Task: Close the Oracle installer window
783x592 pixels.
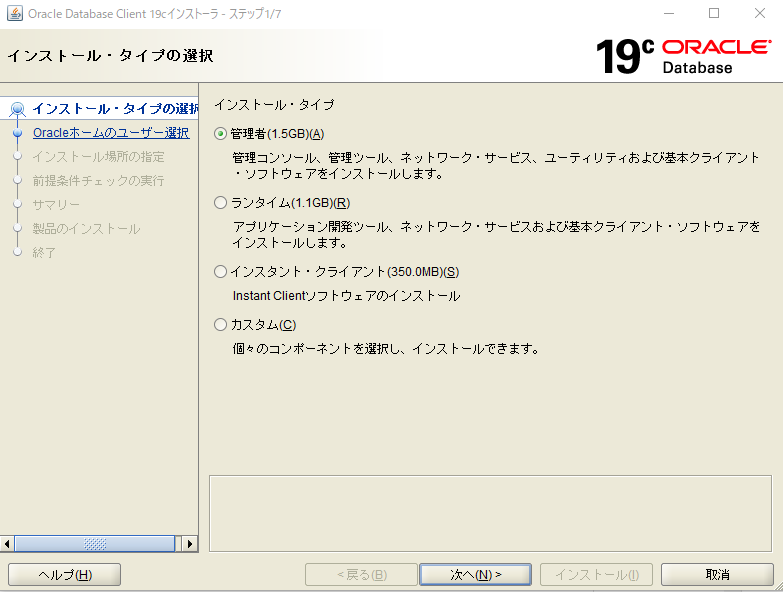Action: click(x=759, y=14)
